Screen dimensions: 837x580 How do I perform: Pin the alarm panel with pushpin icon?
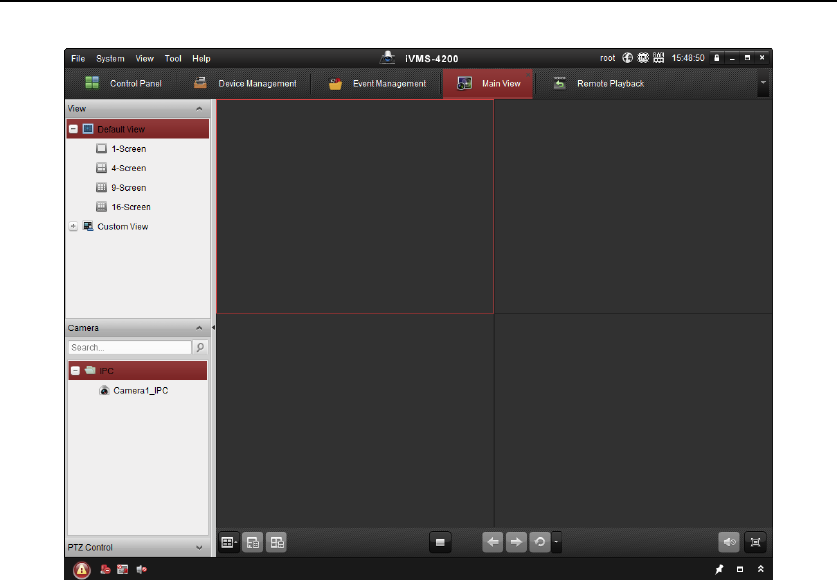coord(719,569)
